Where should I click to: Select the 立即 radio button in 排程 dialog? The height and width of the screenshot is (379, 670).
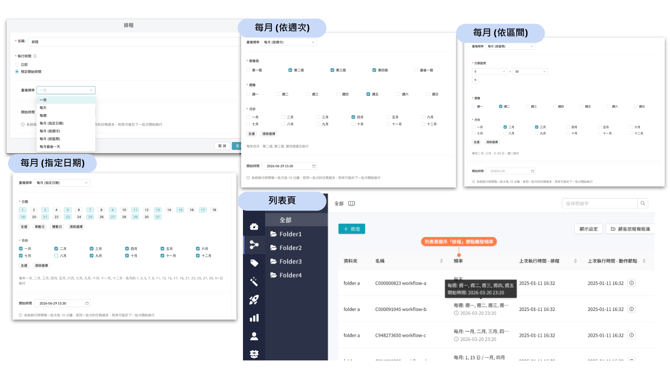17,65
